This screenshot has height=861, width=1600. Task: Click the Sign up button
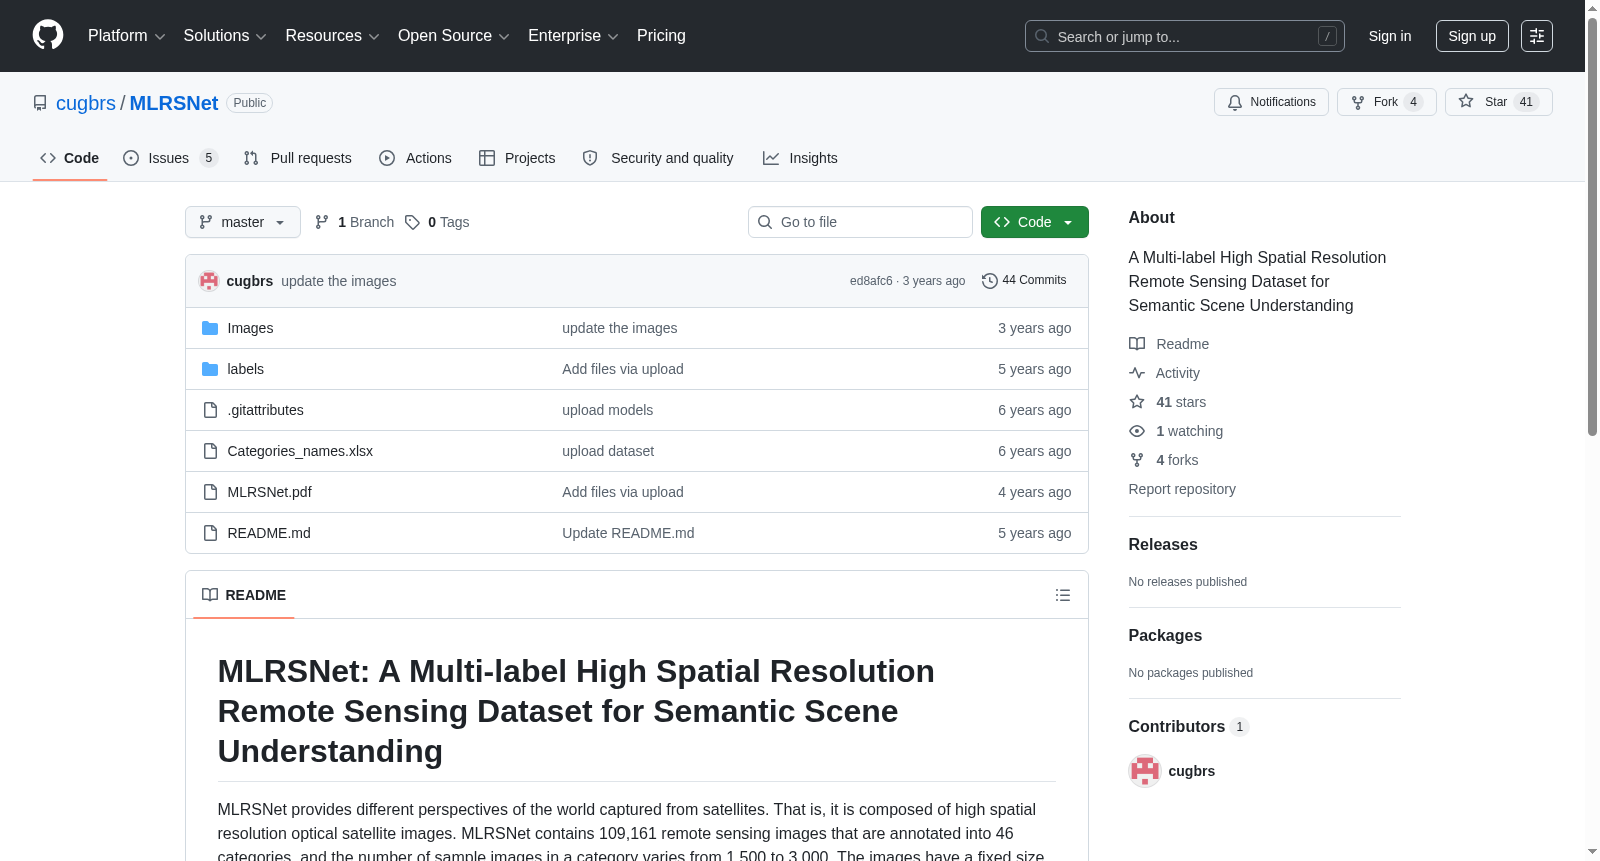pos(1472,36)
